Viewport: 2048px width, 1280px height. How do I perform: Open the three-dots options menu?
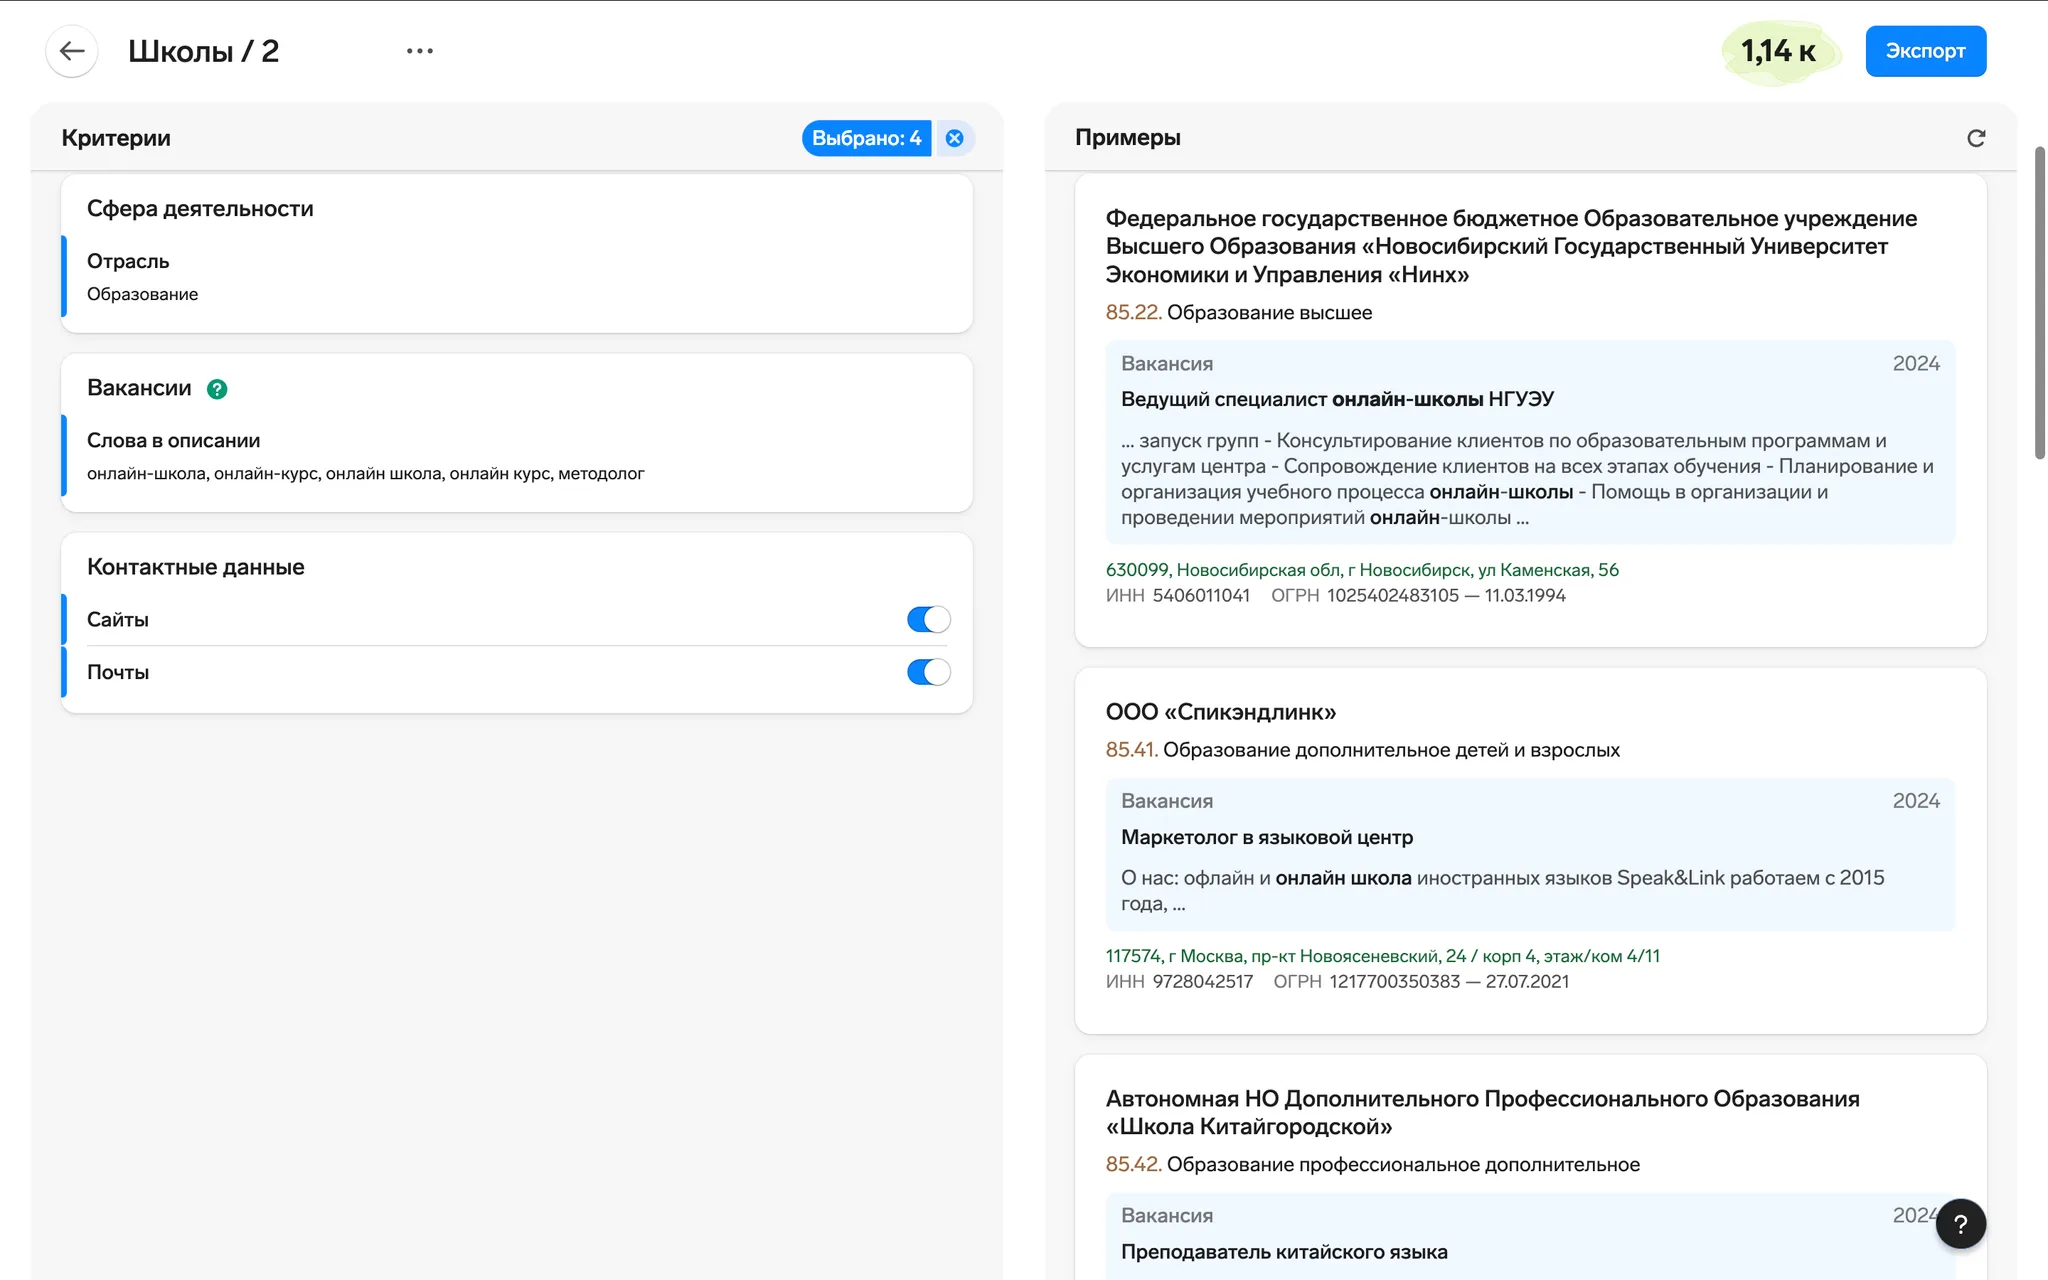point(420,51)
